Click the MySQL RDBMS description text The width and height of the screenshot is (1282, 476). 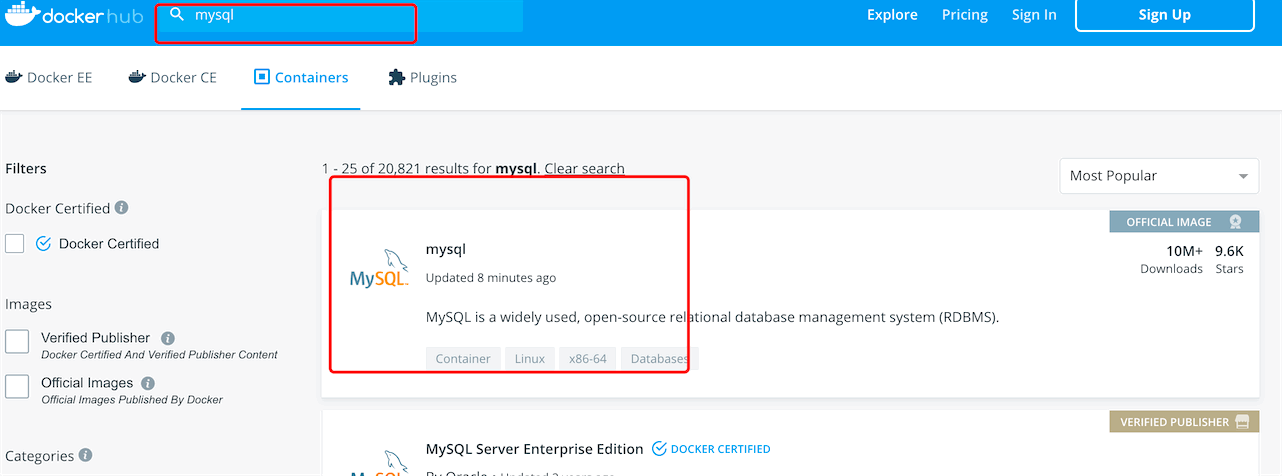pyautogui.click(x=713, y=317)
